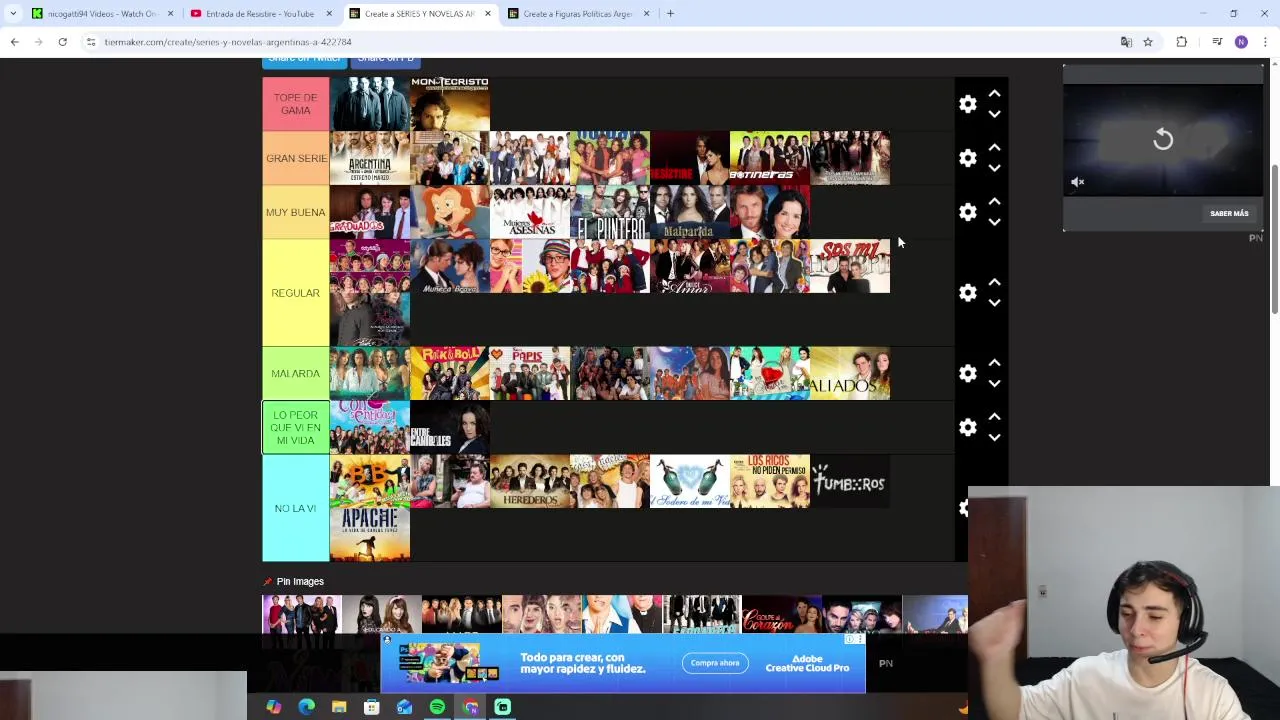Replay the video advertisement
Screen dimensions: 1280x720
[x=1163, y=139]
